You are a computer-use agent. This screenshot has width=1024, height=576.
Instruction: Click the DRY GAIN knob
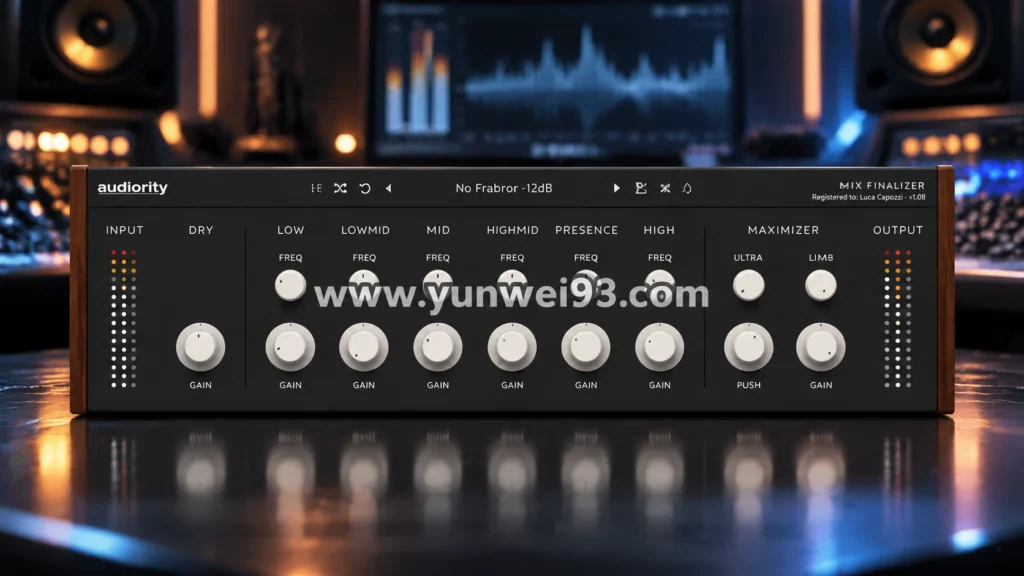click(x=200, y=347)
